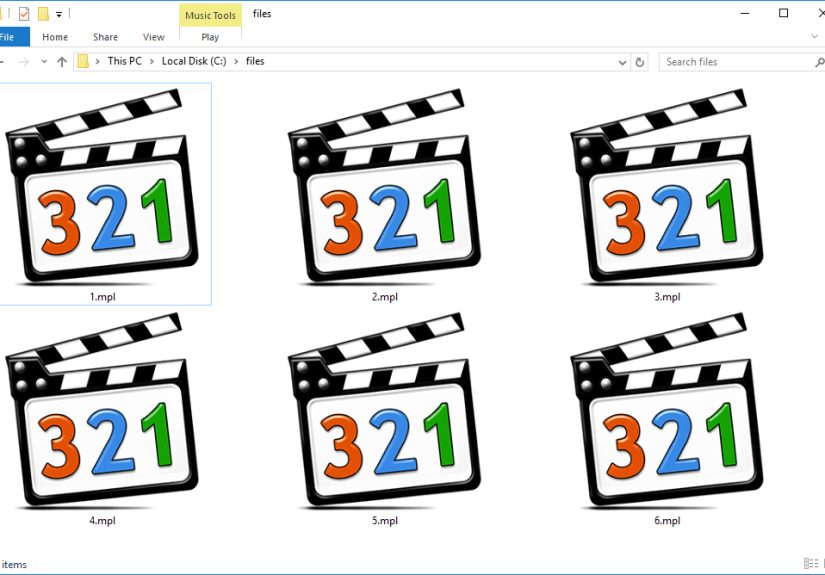
Task: Click the 2.mpl file name label
Action: pos(385,297)
